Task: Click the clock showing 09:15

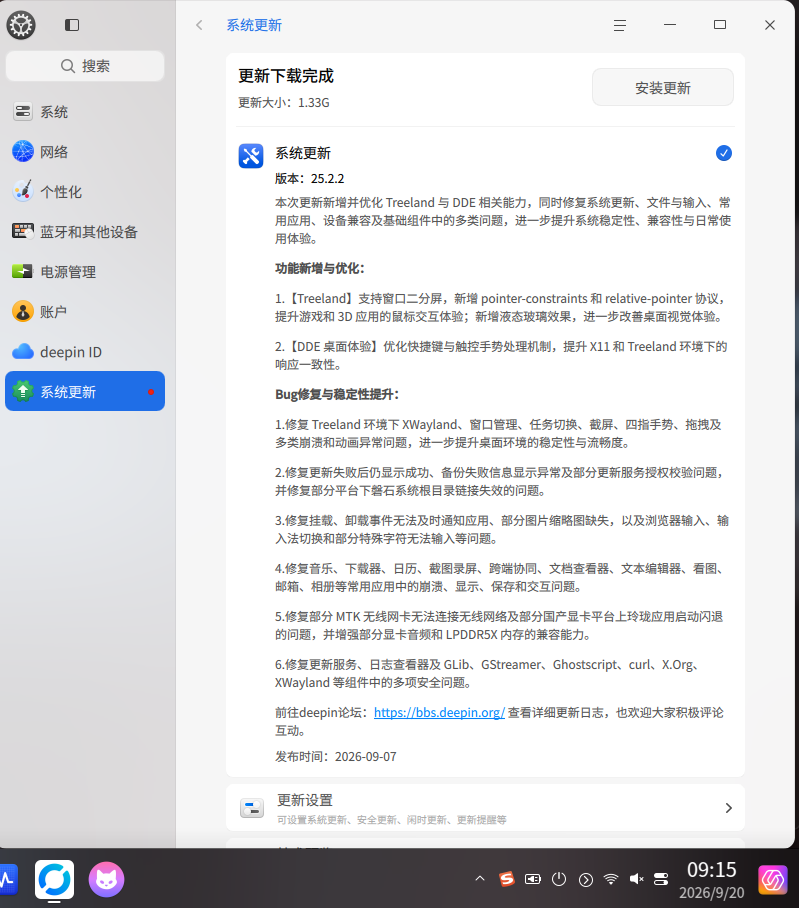Action: click(x=712, y=870)
